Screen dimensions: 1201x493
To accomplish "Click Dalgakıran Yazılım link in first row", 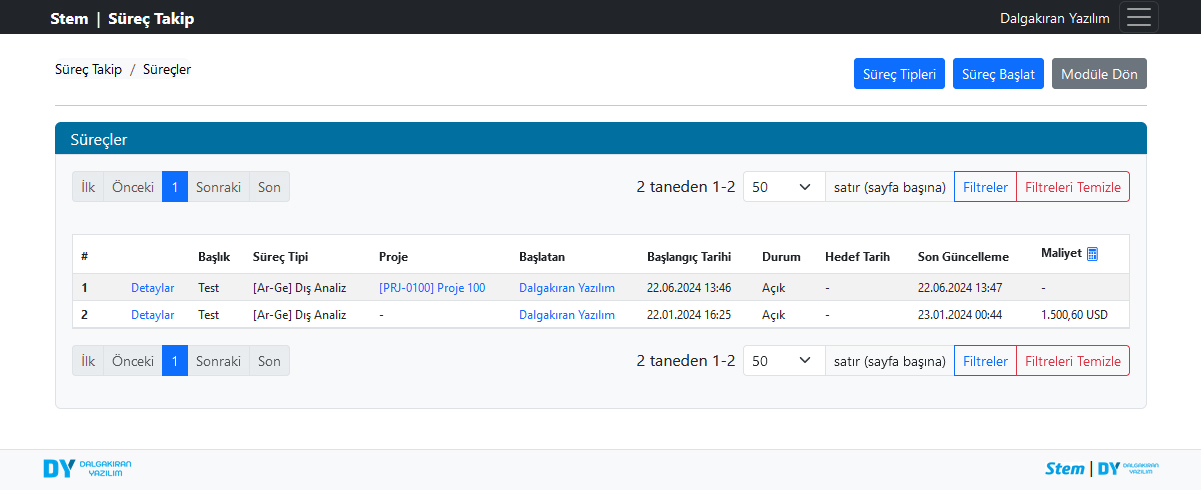I will [x=566, y=288].
